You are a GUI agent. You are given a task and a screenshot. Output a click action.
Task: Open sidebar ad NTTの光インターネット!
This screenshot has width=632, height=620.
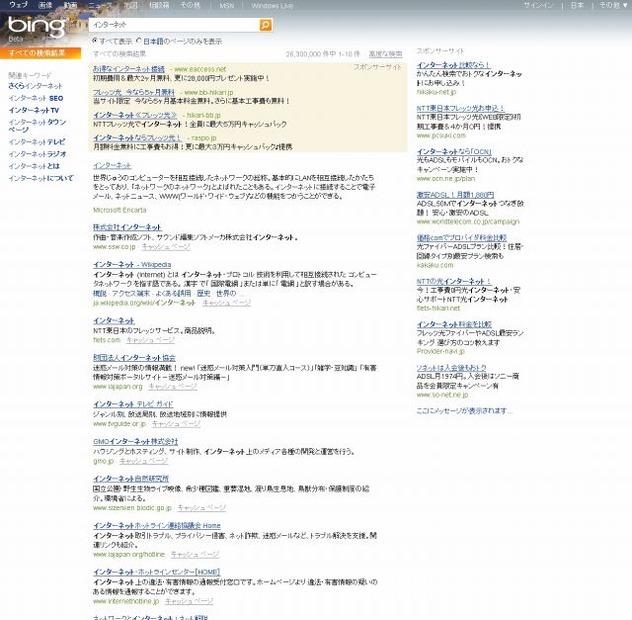454,281
